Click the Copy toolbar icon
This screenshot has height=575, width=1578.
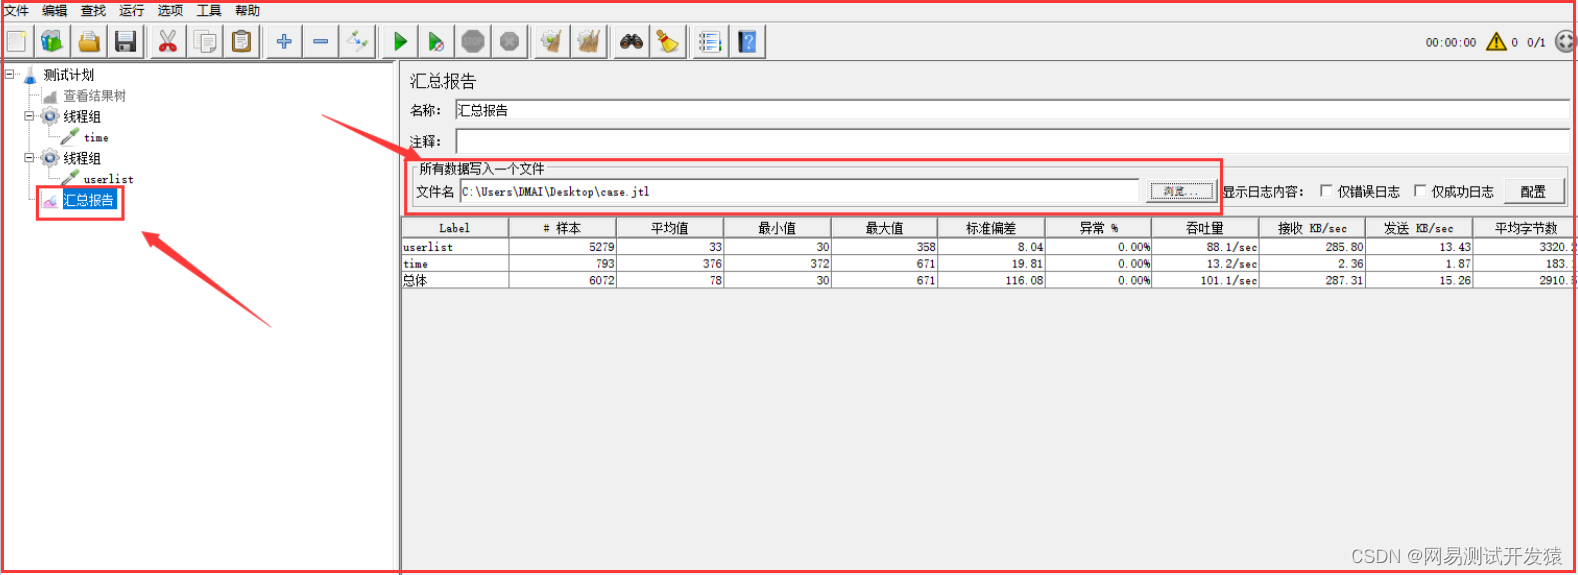click(205, 42)
